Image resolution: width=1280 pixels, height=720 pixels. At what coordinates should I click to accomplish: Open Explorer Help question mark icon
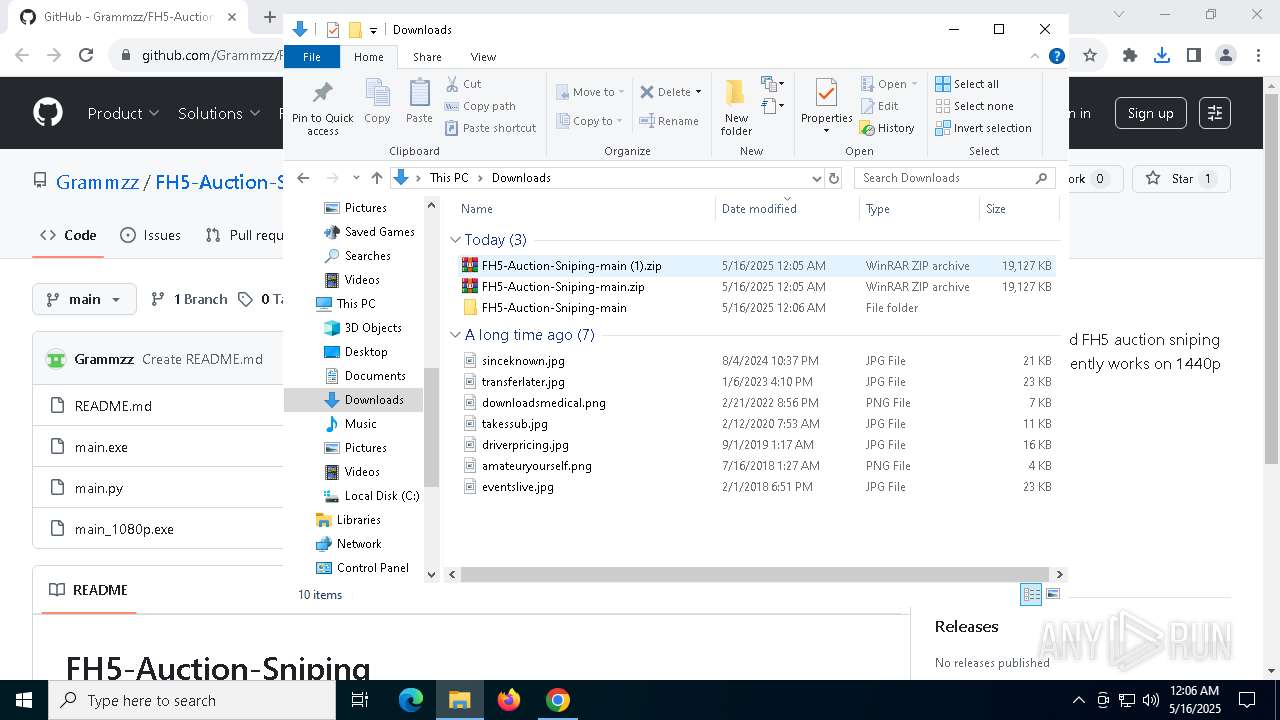coord(1056,57)
